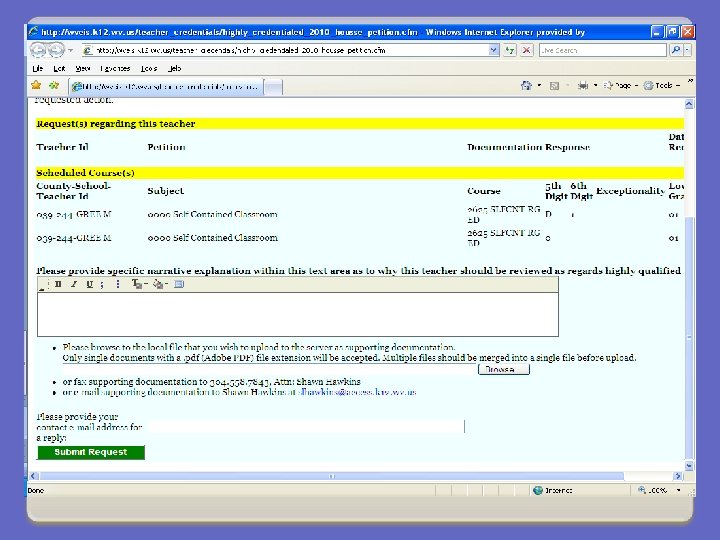
Task: Click the green Refresh page icon
Action: [x=509, y=50]
